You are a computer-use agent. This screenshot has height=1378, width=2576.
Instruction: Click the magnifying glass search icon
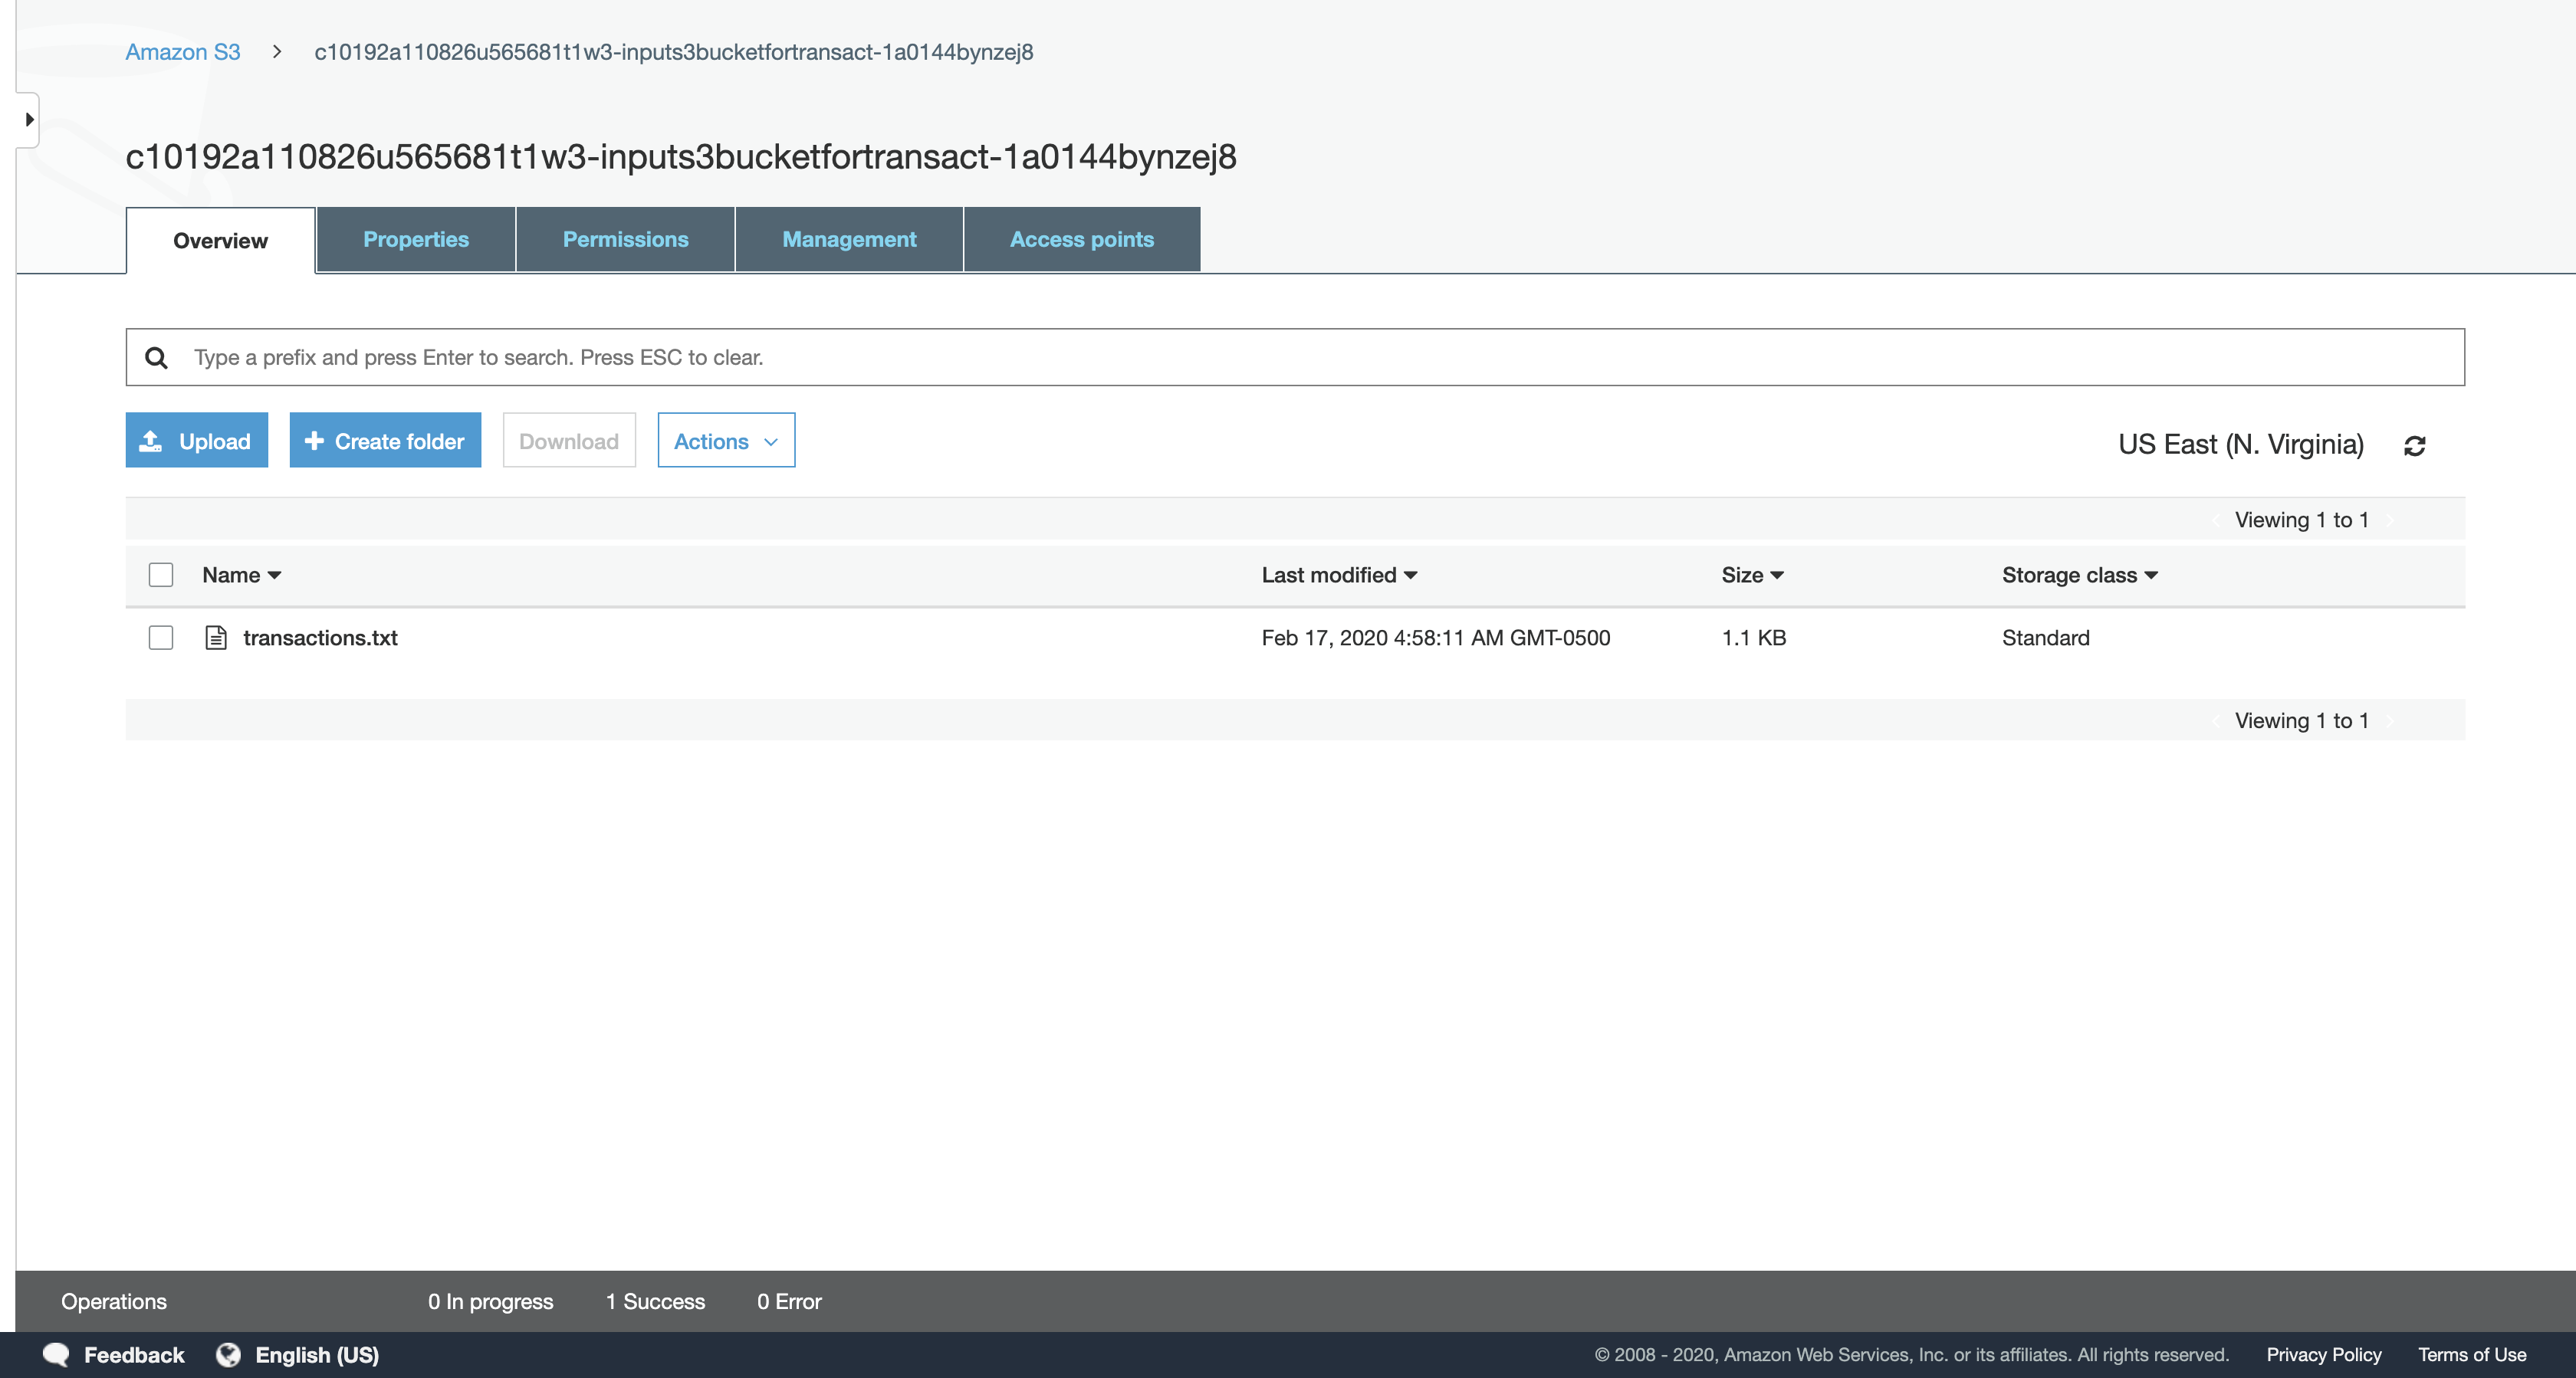point(156,357)
